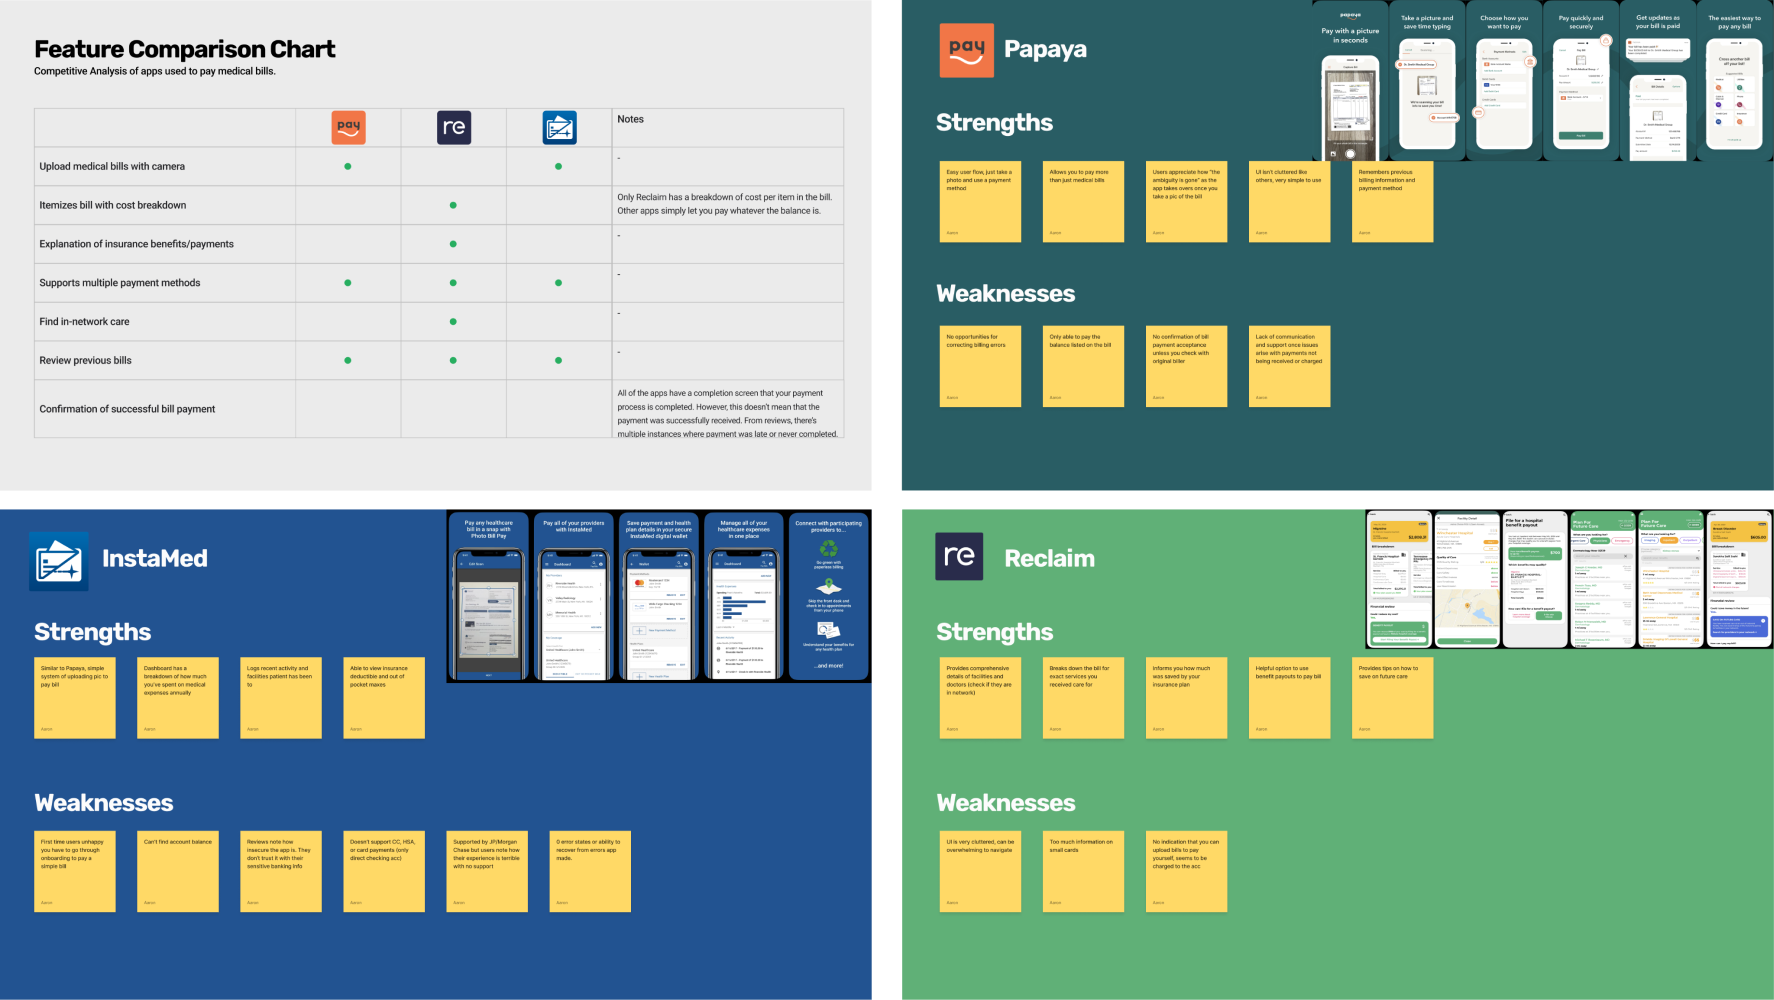
Task: Select the 'Supported by JP/Morgan Chase' sticky note
Action: (487, 871)
